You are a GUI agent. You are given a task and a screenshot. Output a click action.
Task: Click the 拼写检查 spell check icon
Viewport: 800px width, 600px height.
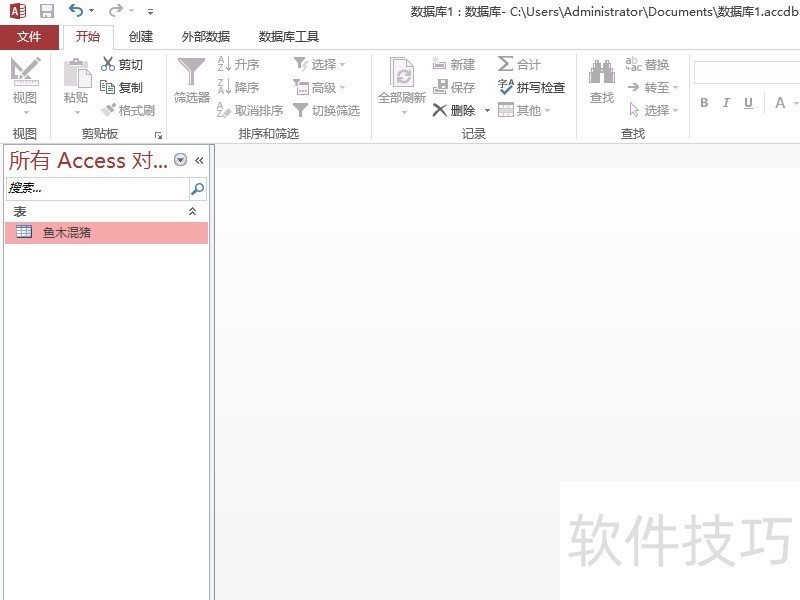[x=506, y=87]
